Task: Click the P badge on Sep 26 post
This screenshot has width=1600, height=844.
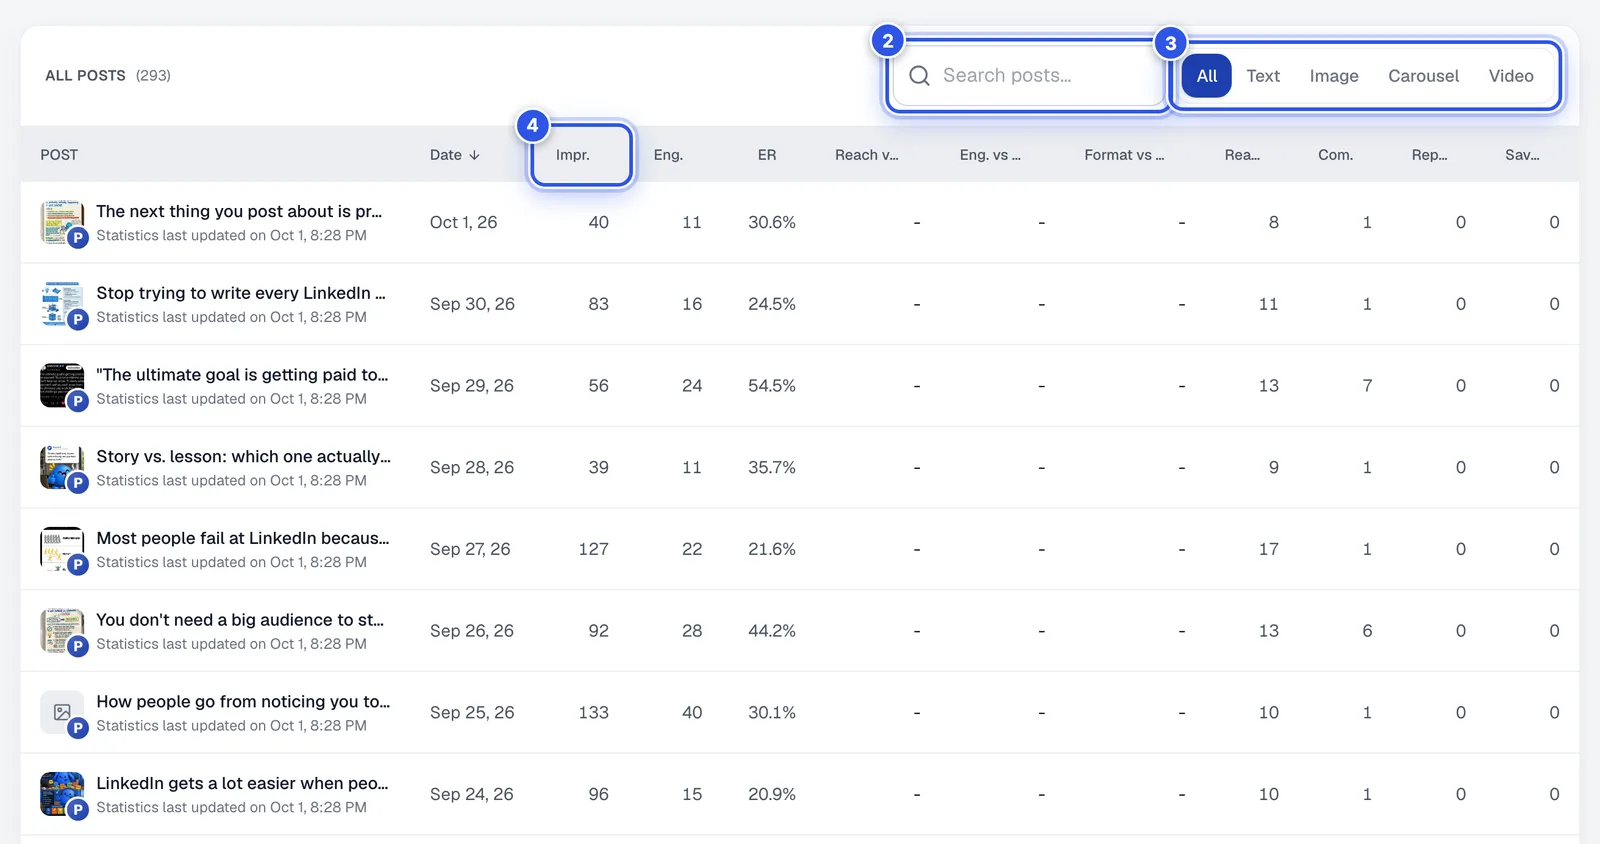Action: (78, 646)
